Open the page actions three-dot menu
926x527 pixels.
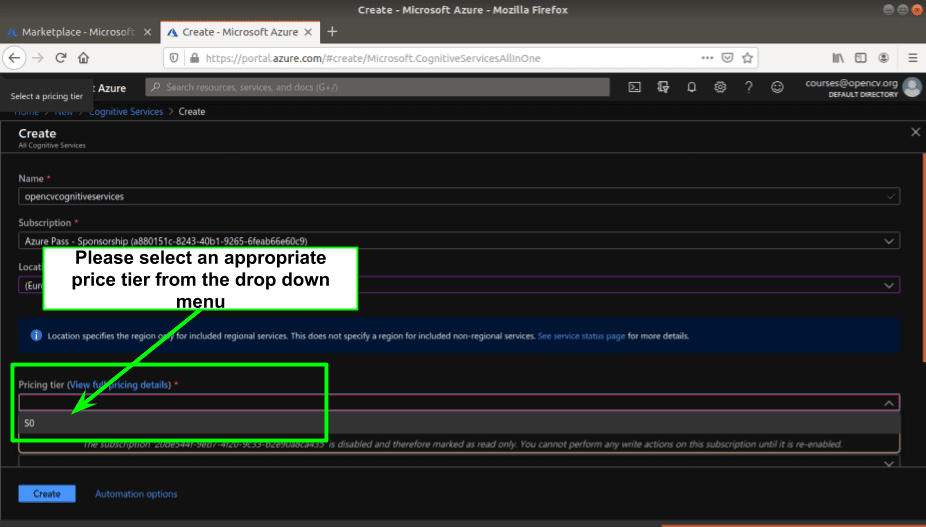[707, 58]
